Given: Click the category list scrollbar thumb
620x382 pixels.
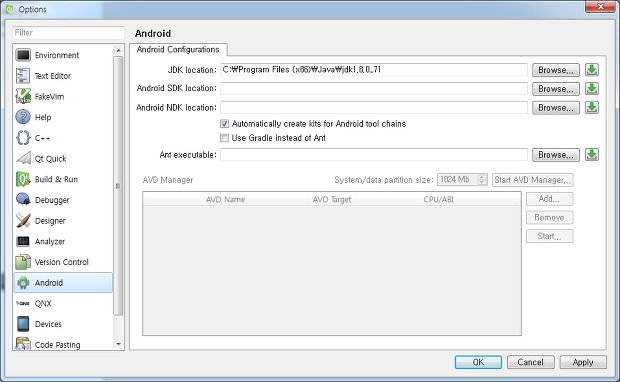Looking at the screenshot, I should click(x=118, y=186).
